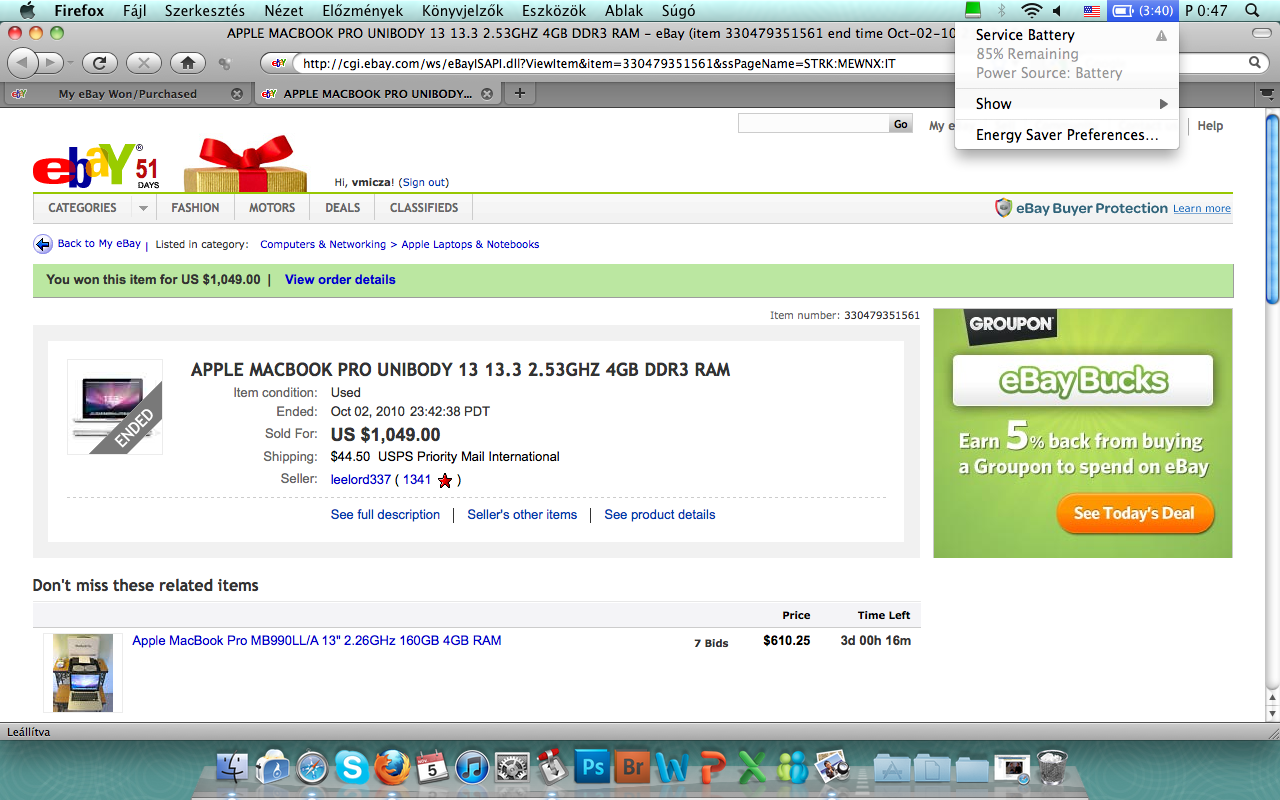Viewport: 1280px width, 800px height.
Task: Click the volume icon in the menu bar
Action: 1059,11
